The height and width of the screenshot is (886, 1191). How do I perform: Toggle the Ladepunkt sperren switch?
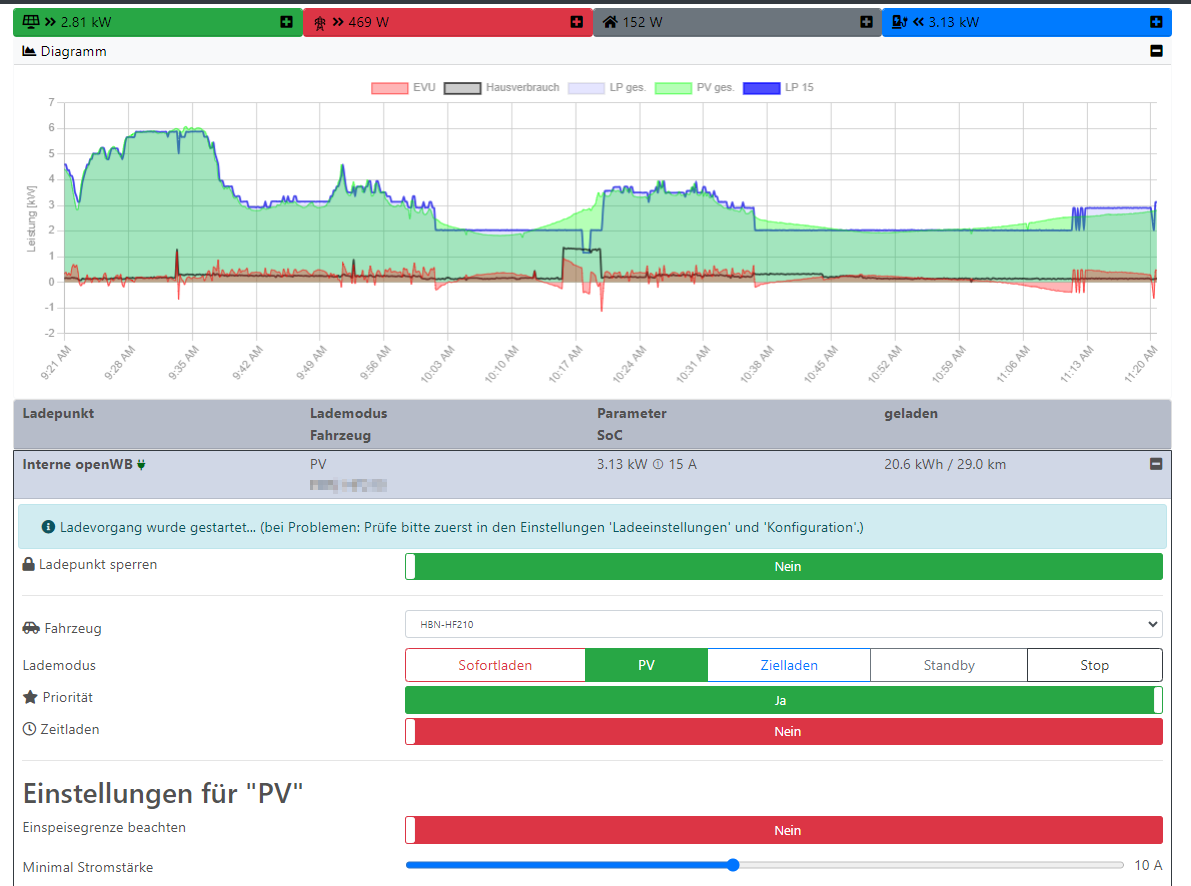coord(783,566)
